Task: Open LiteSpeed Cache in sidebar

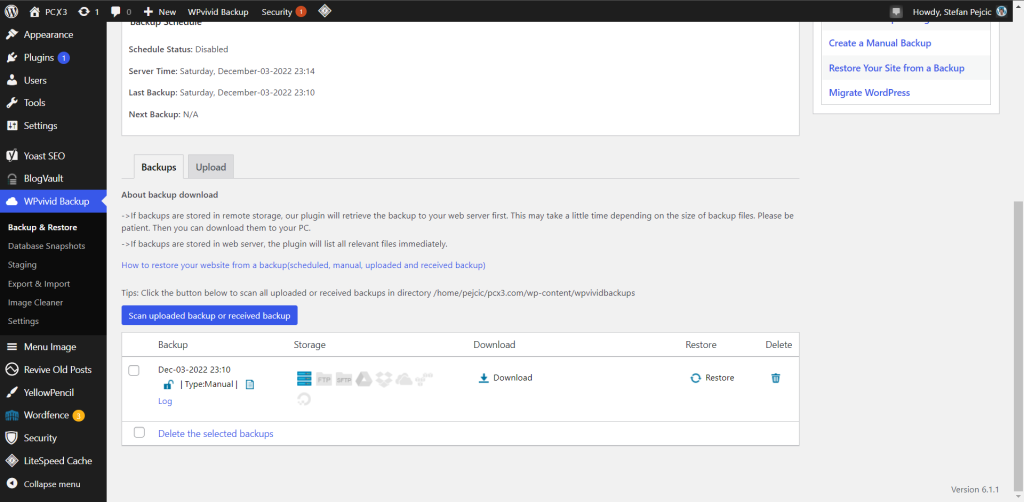Action: 53,460
